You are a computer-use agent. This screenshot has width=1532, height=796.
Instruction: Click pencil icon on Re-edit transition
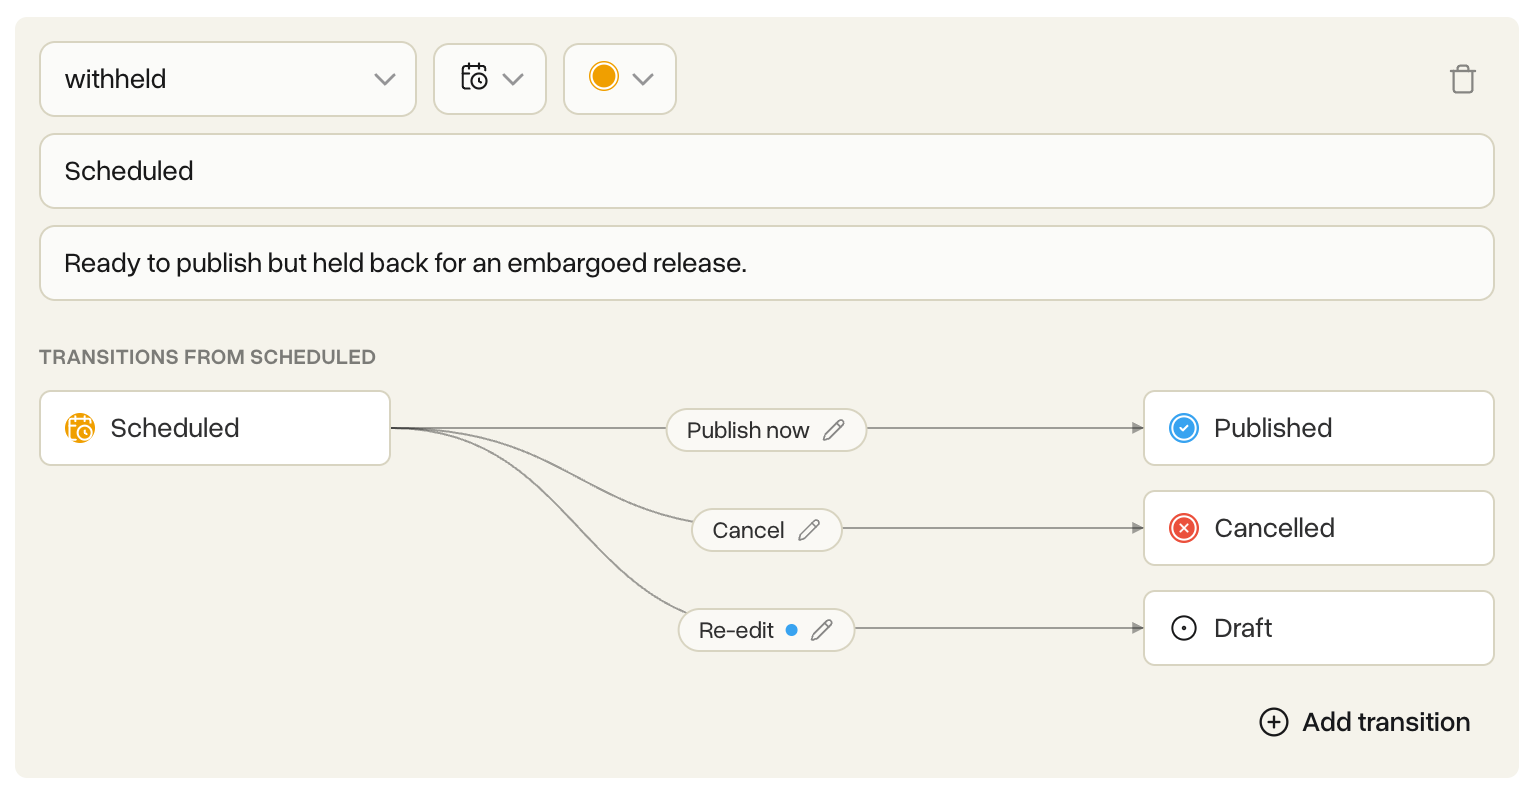(x=822, y=630)
